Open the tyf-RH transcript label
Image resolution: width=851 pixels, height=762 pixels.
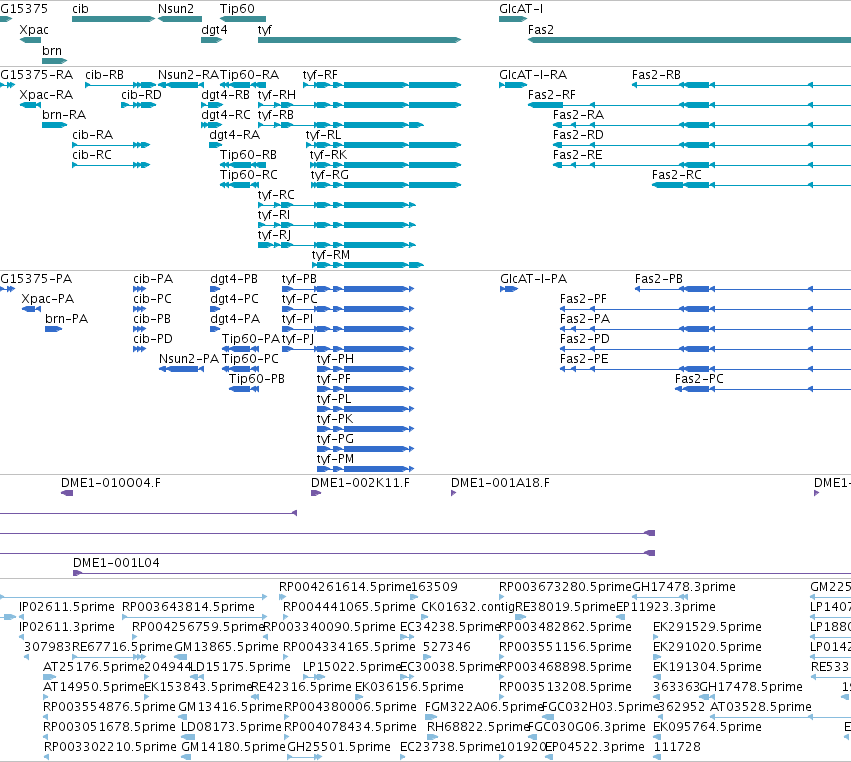(277, 95)
